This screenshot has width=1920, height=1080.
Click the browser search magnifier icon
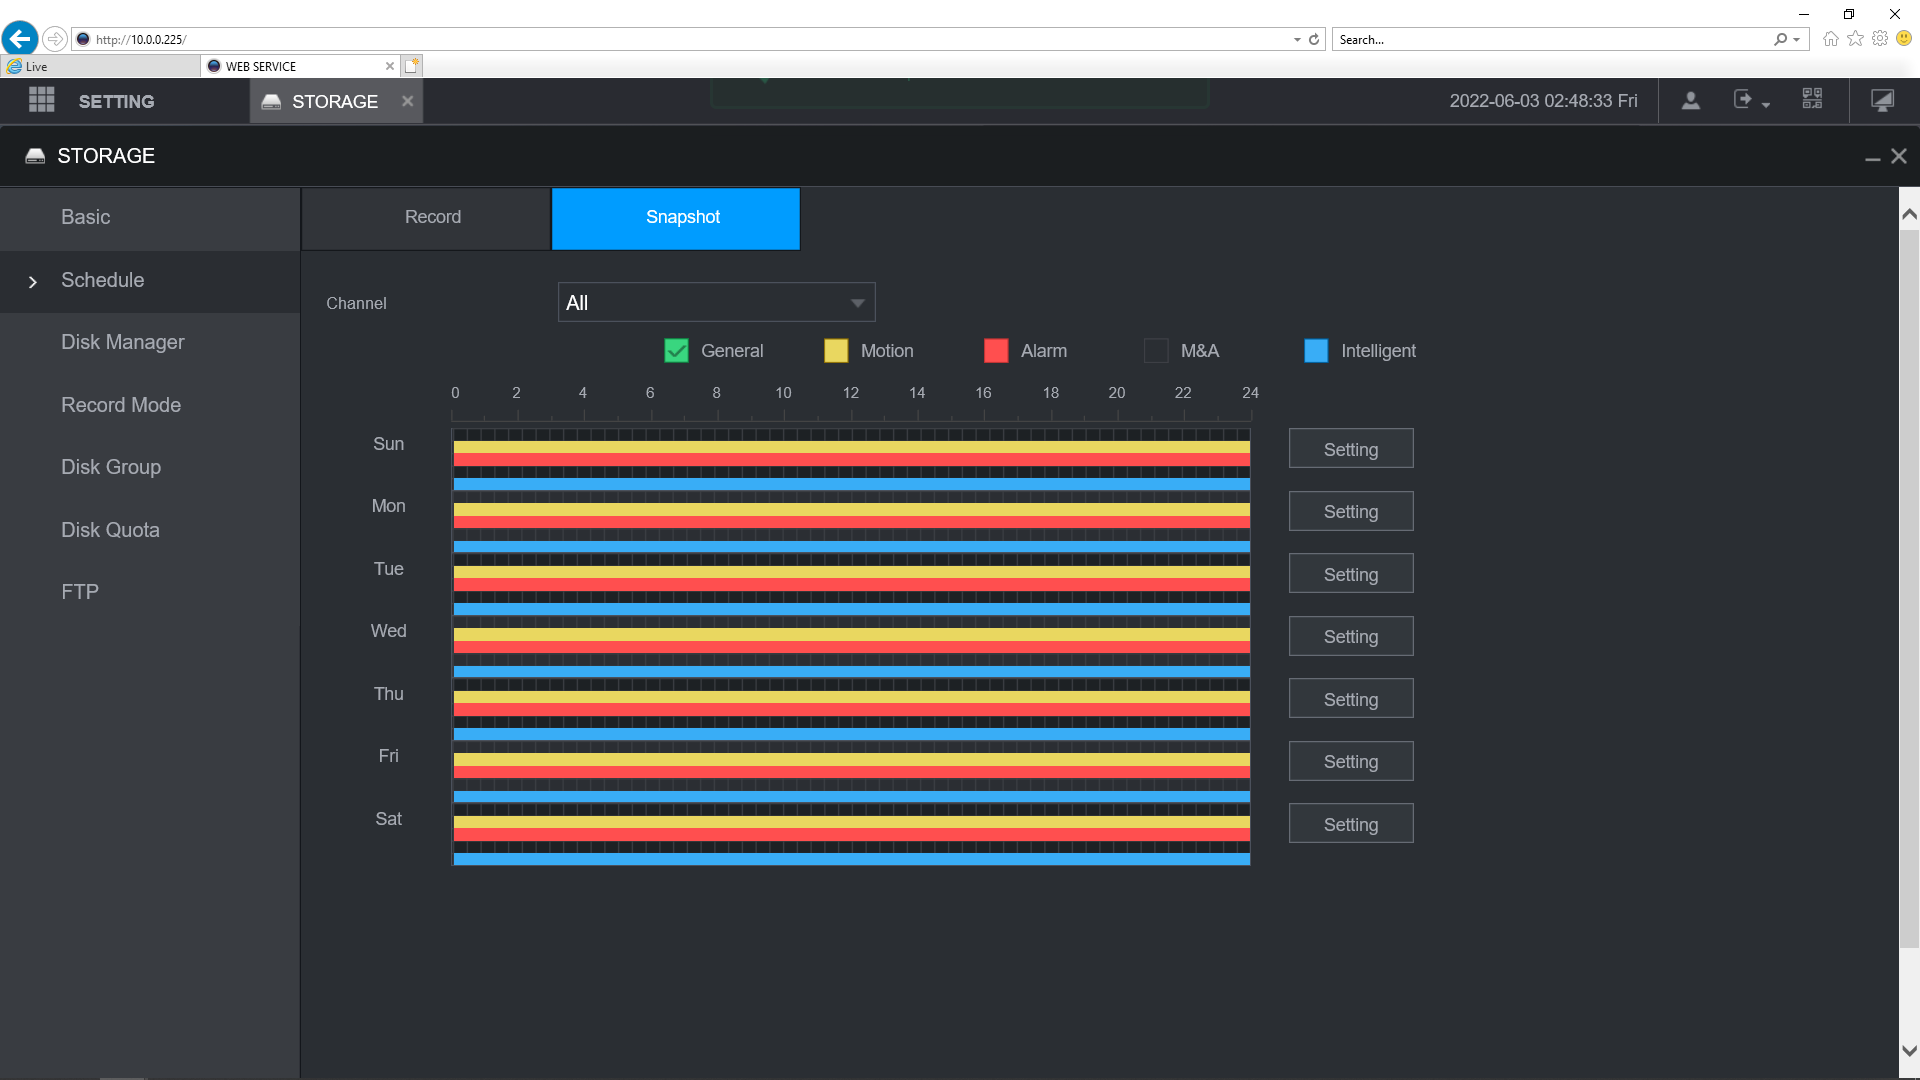tap(1780, 39)
